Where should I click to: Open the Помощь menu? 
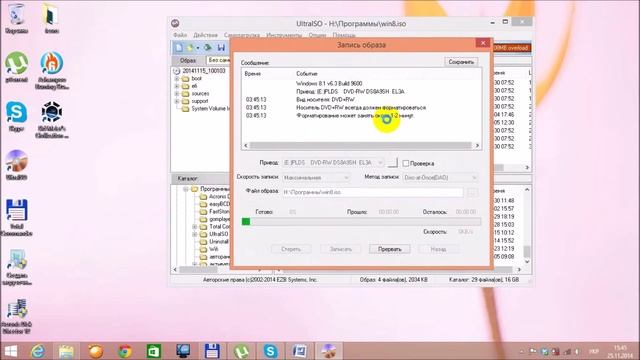coord(344,35)
